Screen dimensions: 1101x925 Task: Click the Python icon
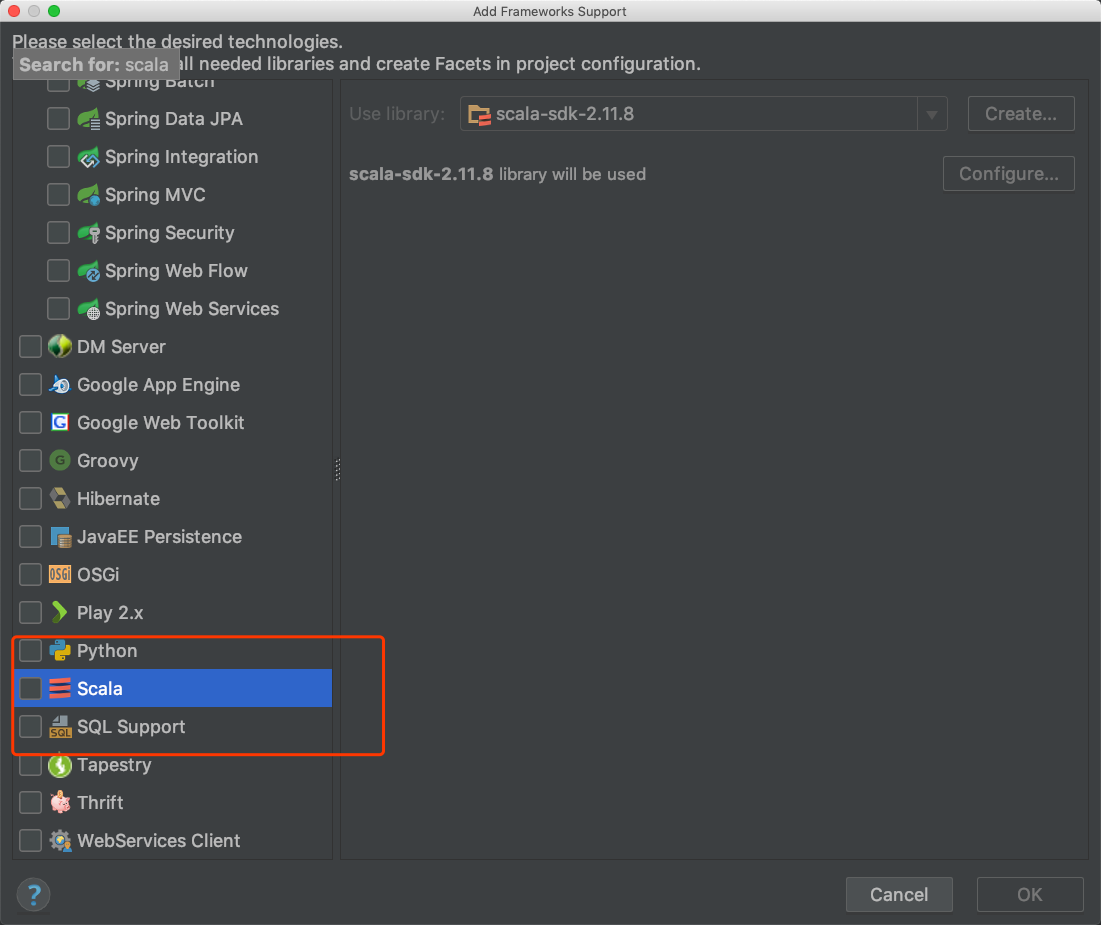coord(60,650)
